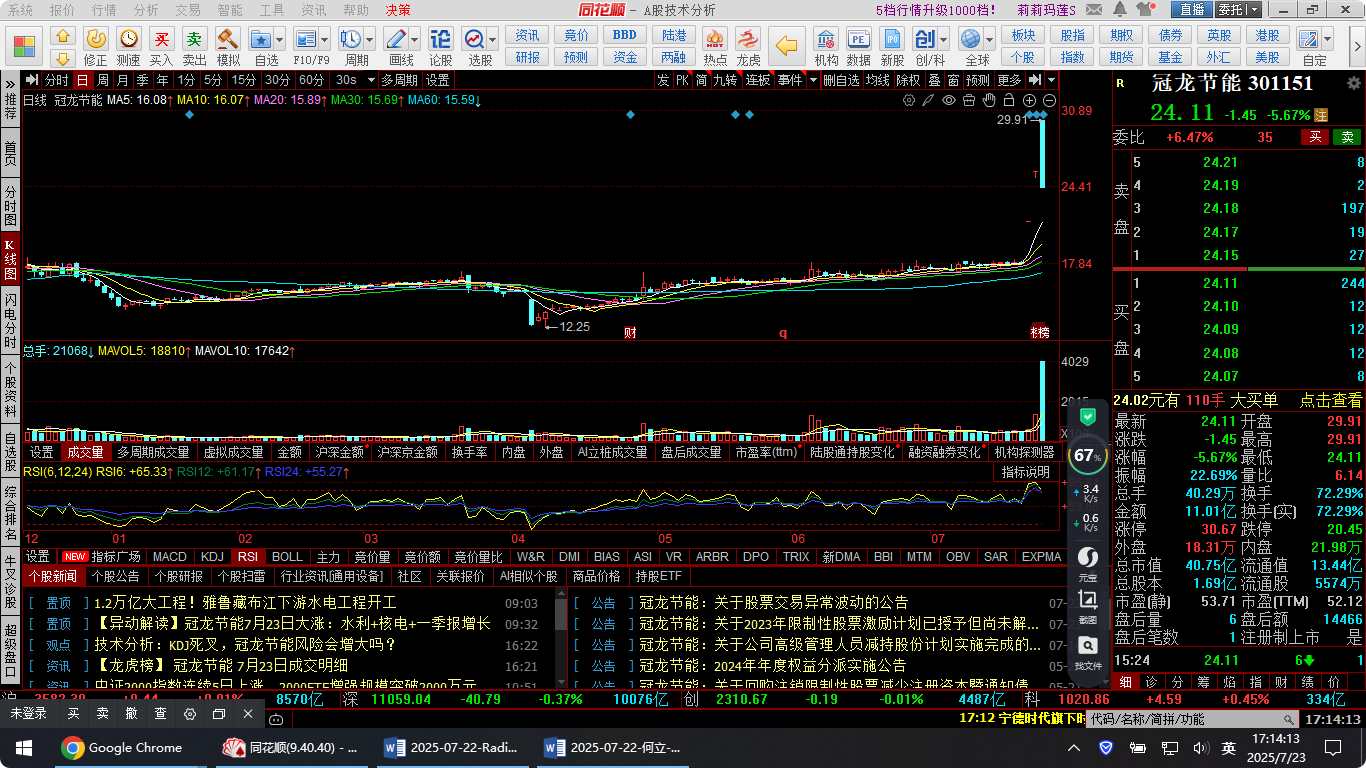Click the 资讯 toolbar button
1366x768 pixels.
527,35
